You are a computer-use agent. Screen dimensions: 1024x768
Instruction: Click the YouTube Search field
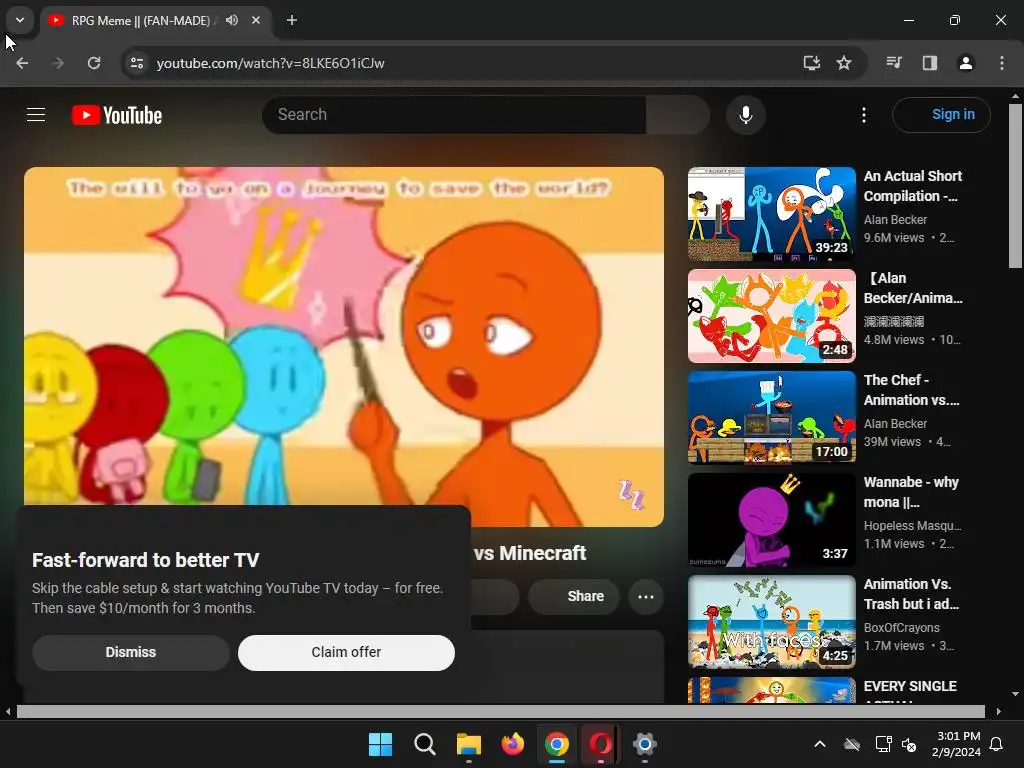pyautogui.click(x=454, y=115)
